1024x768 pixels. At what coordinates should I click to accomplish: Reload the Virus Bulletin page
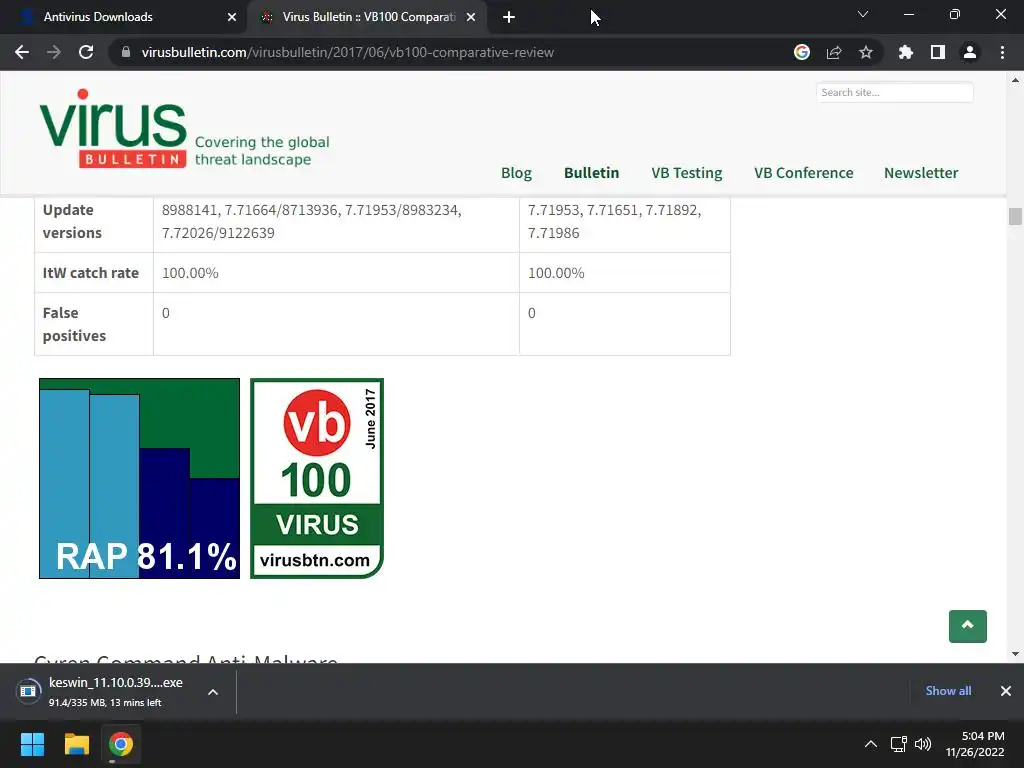86,52
